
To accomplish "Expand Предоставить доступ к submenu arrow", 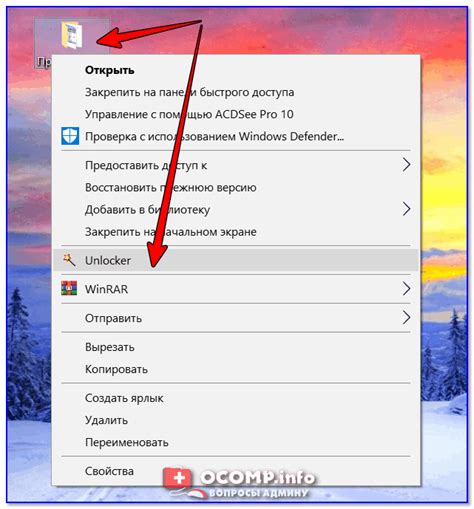I will (406, 165).
